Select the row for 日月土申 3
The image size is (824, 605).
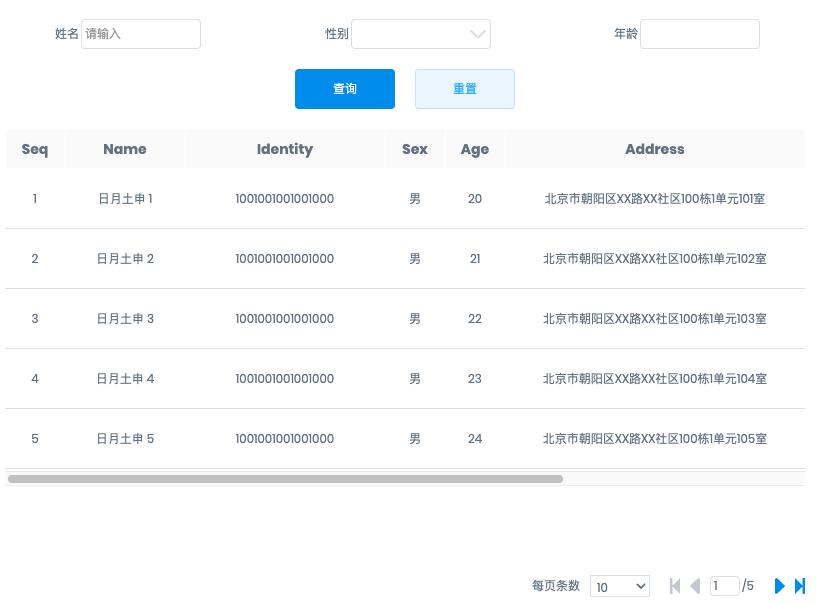coord(125,319)
